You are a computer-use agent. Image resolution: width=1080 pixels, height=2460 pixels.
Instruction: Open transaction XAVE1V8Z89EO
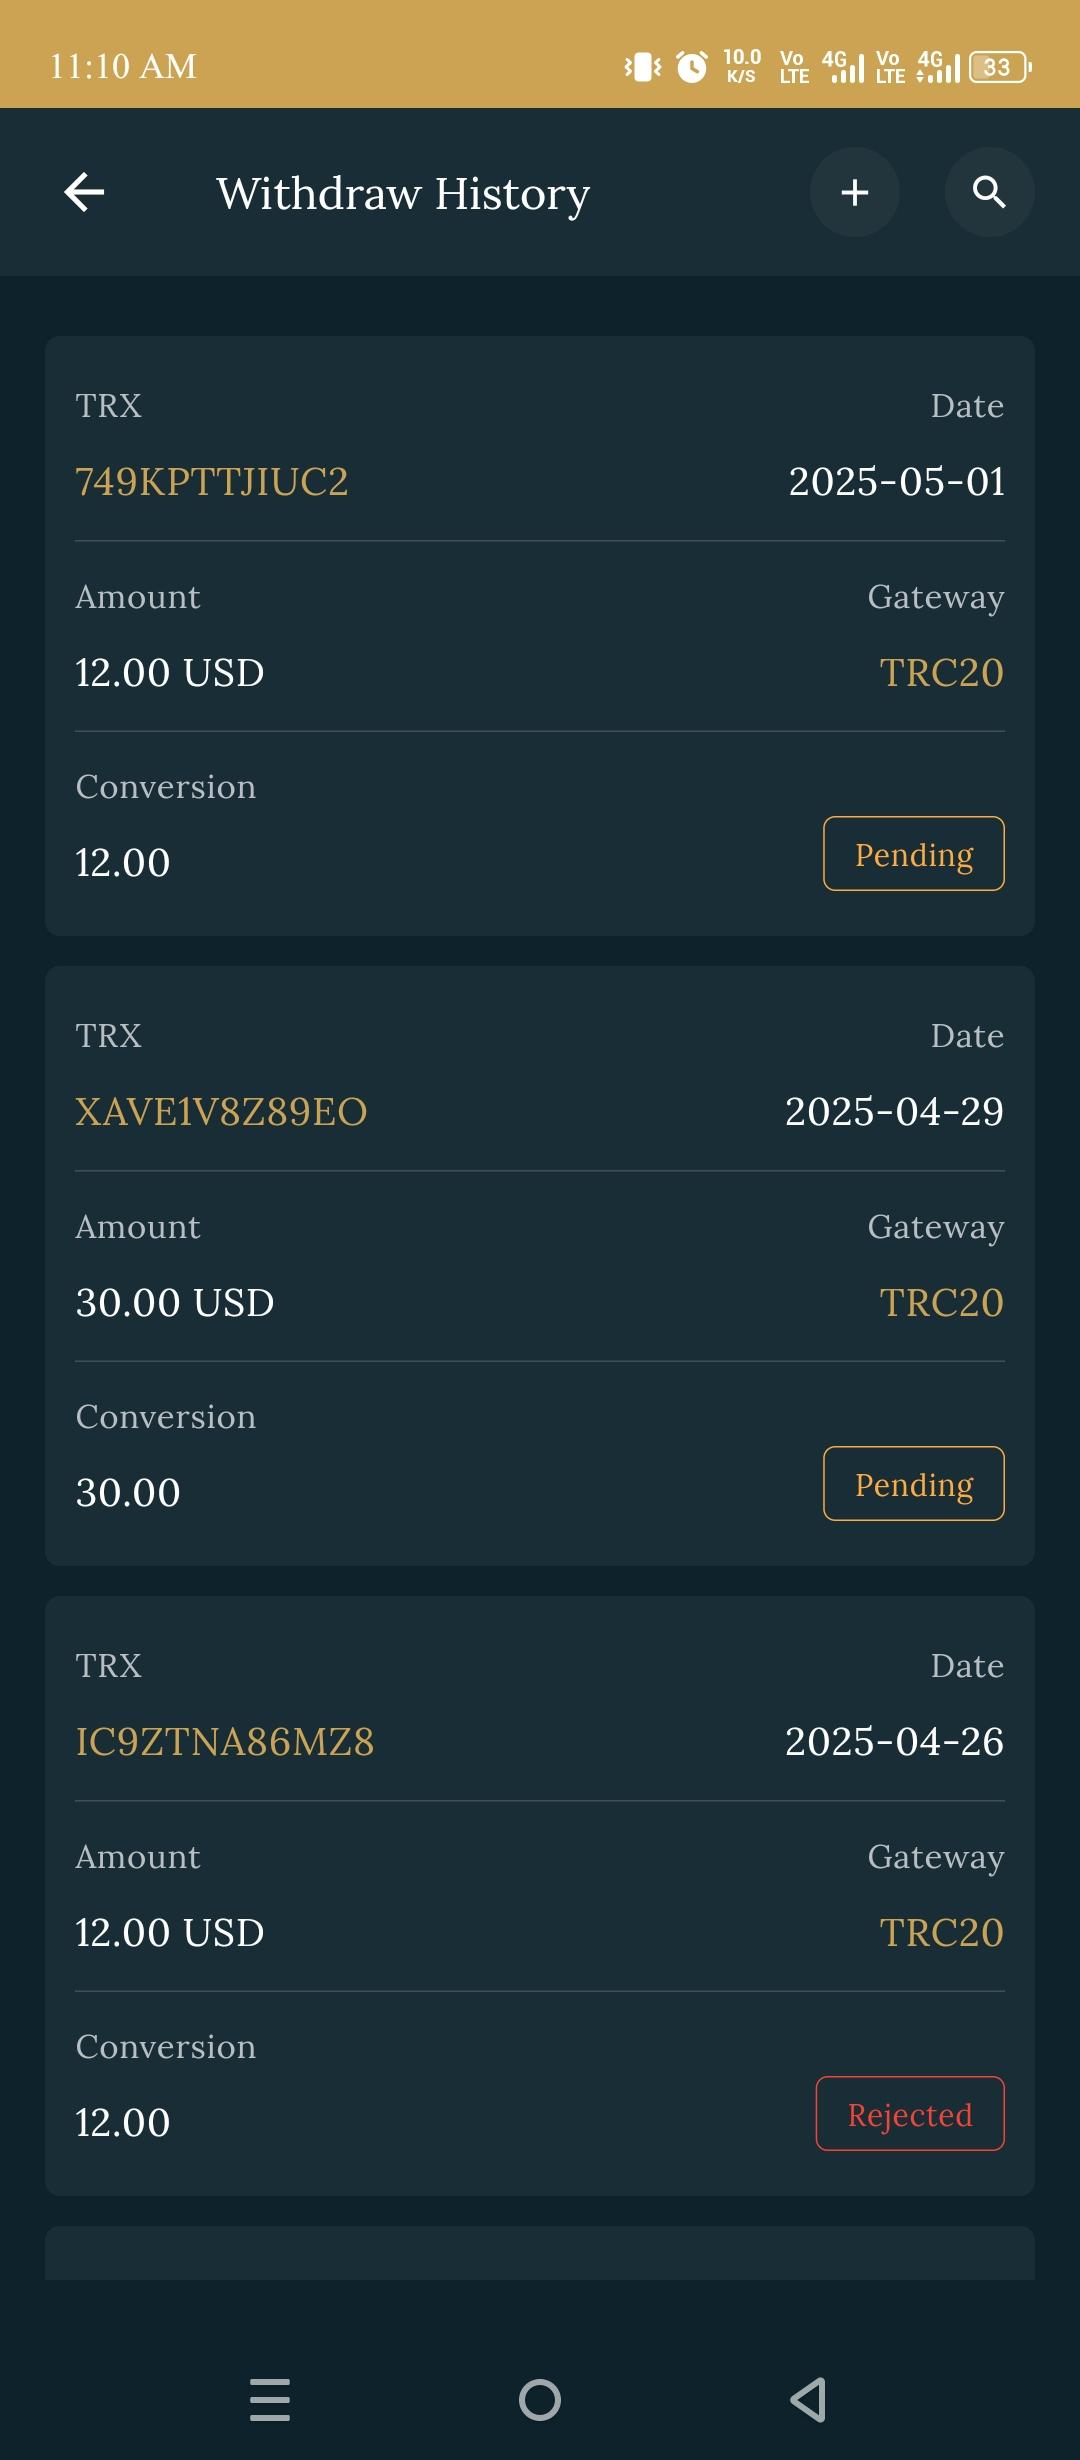click(x=221, y=1112)
